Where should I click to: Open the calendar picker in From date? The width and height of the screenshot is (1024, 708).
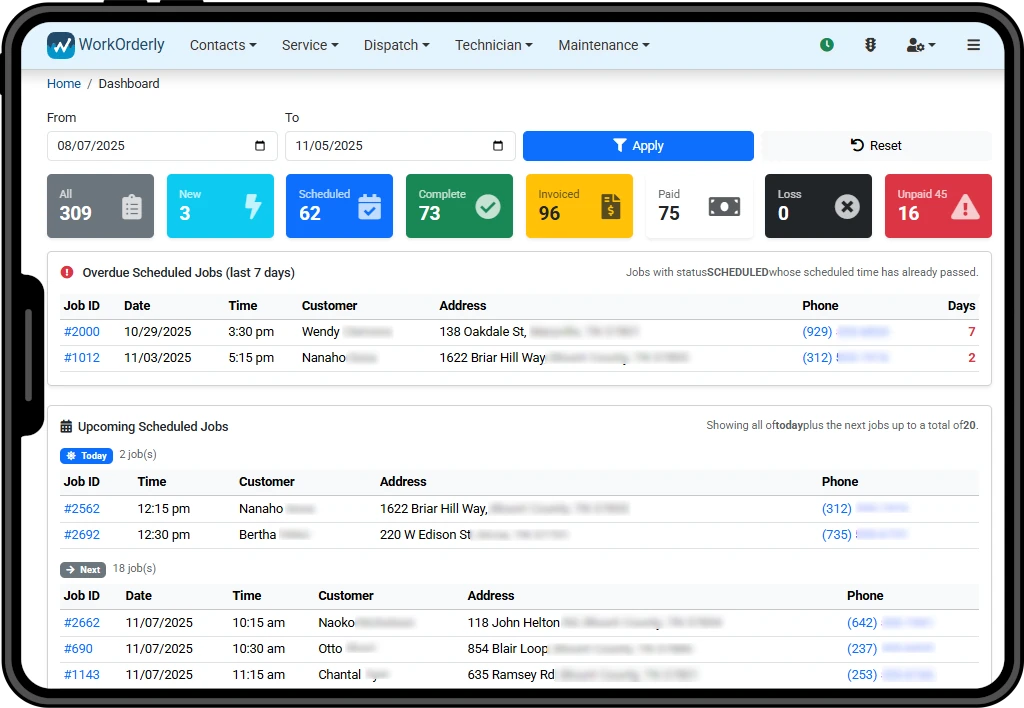point(260,146)
